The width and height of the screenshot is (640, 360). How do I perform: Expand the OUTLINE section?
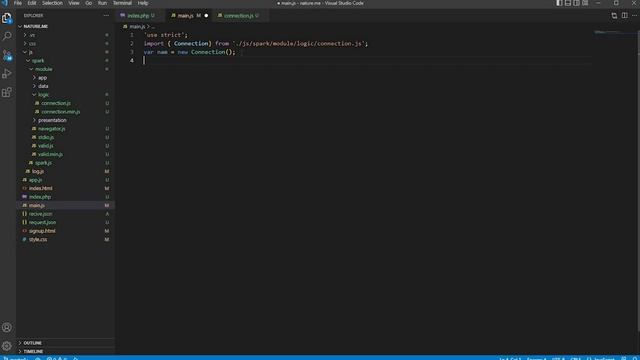pyautogui.click(x=65, y=343)
